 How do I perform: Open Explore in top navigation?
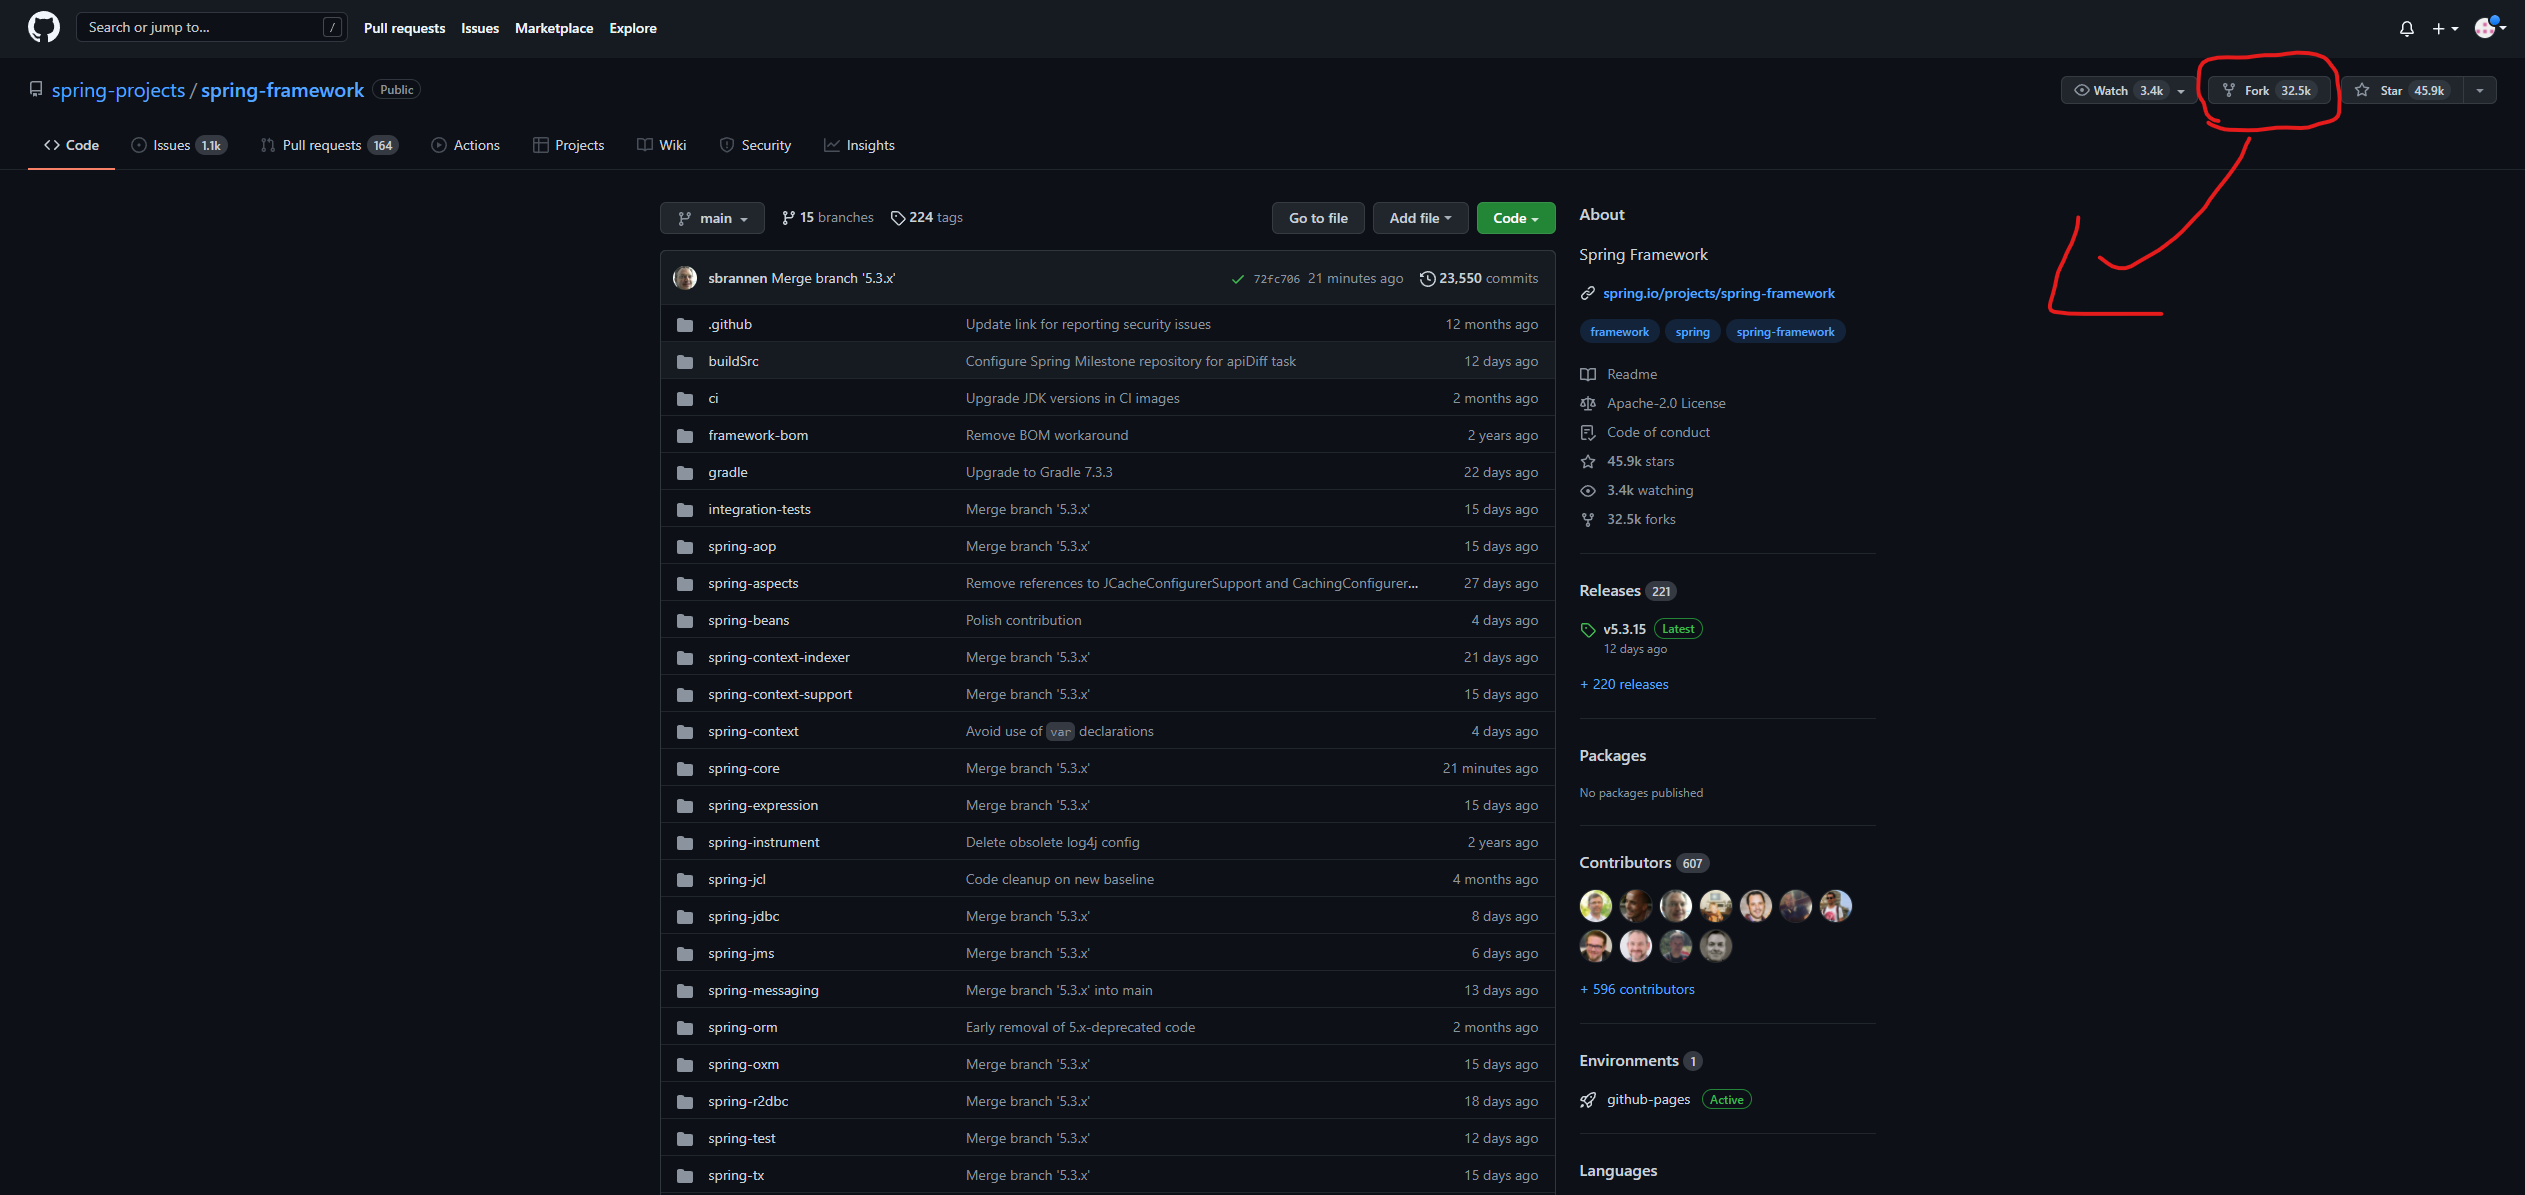[633, 28]
